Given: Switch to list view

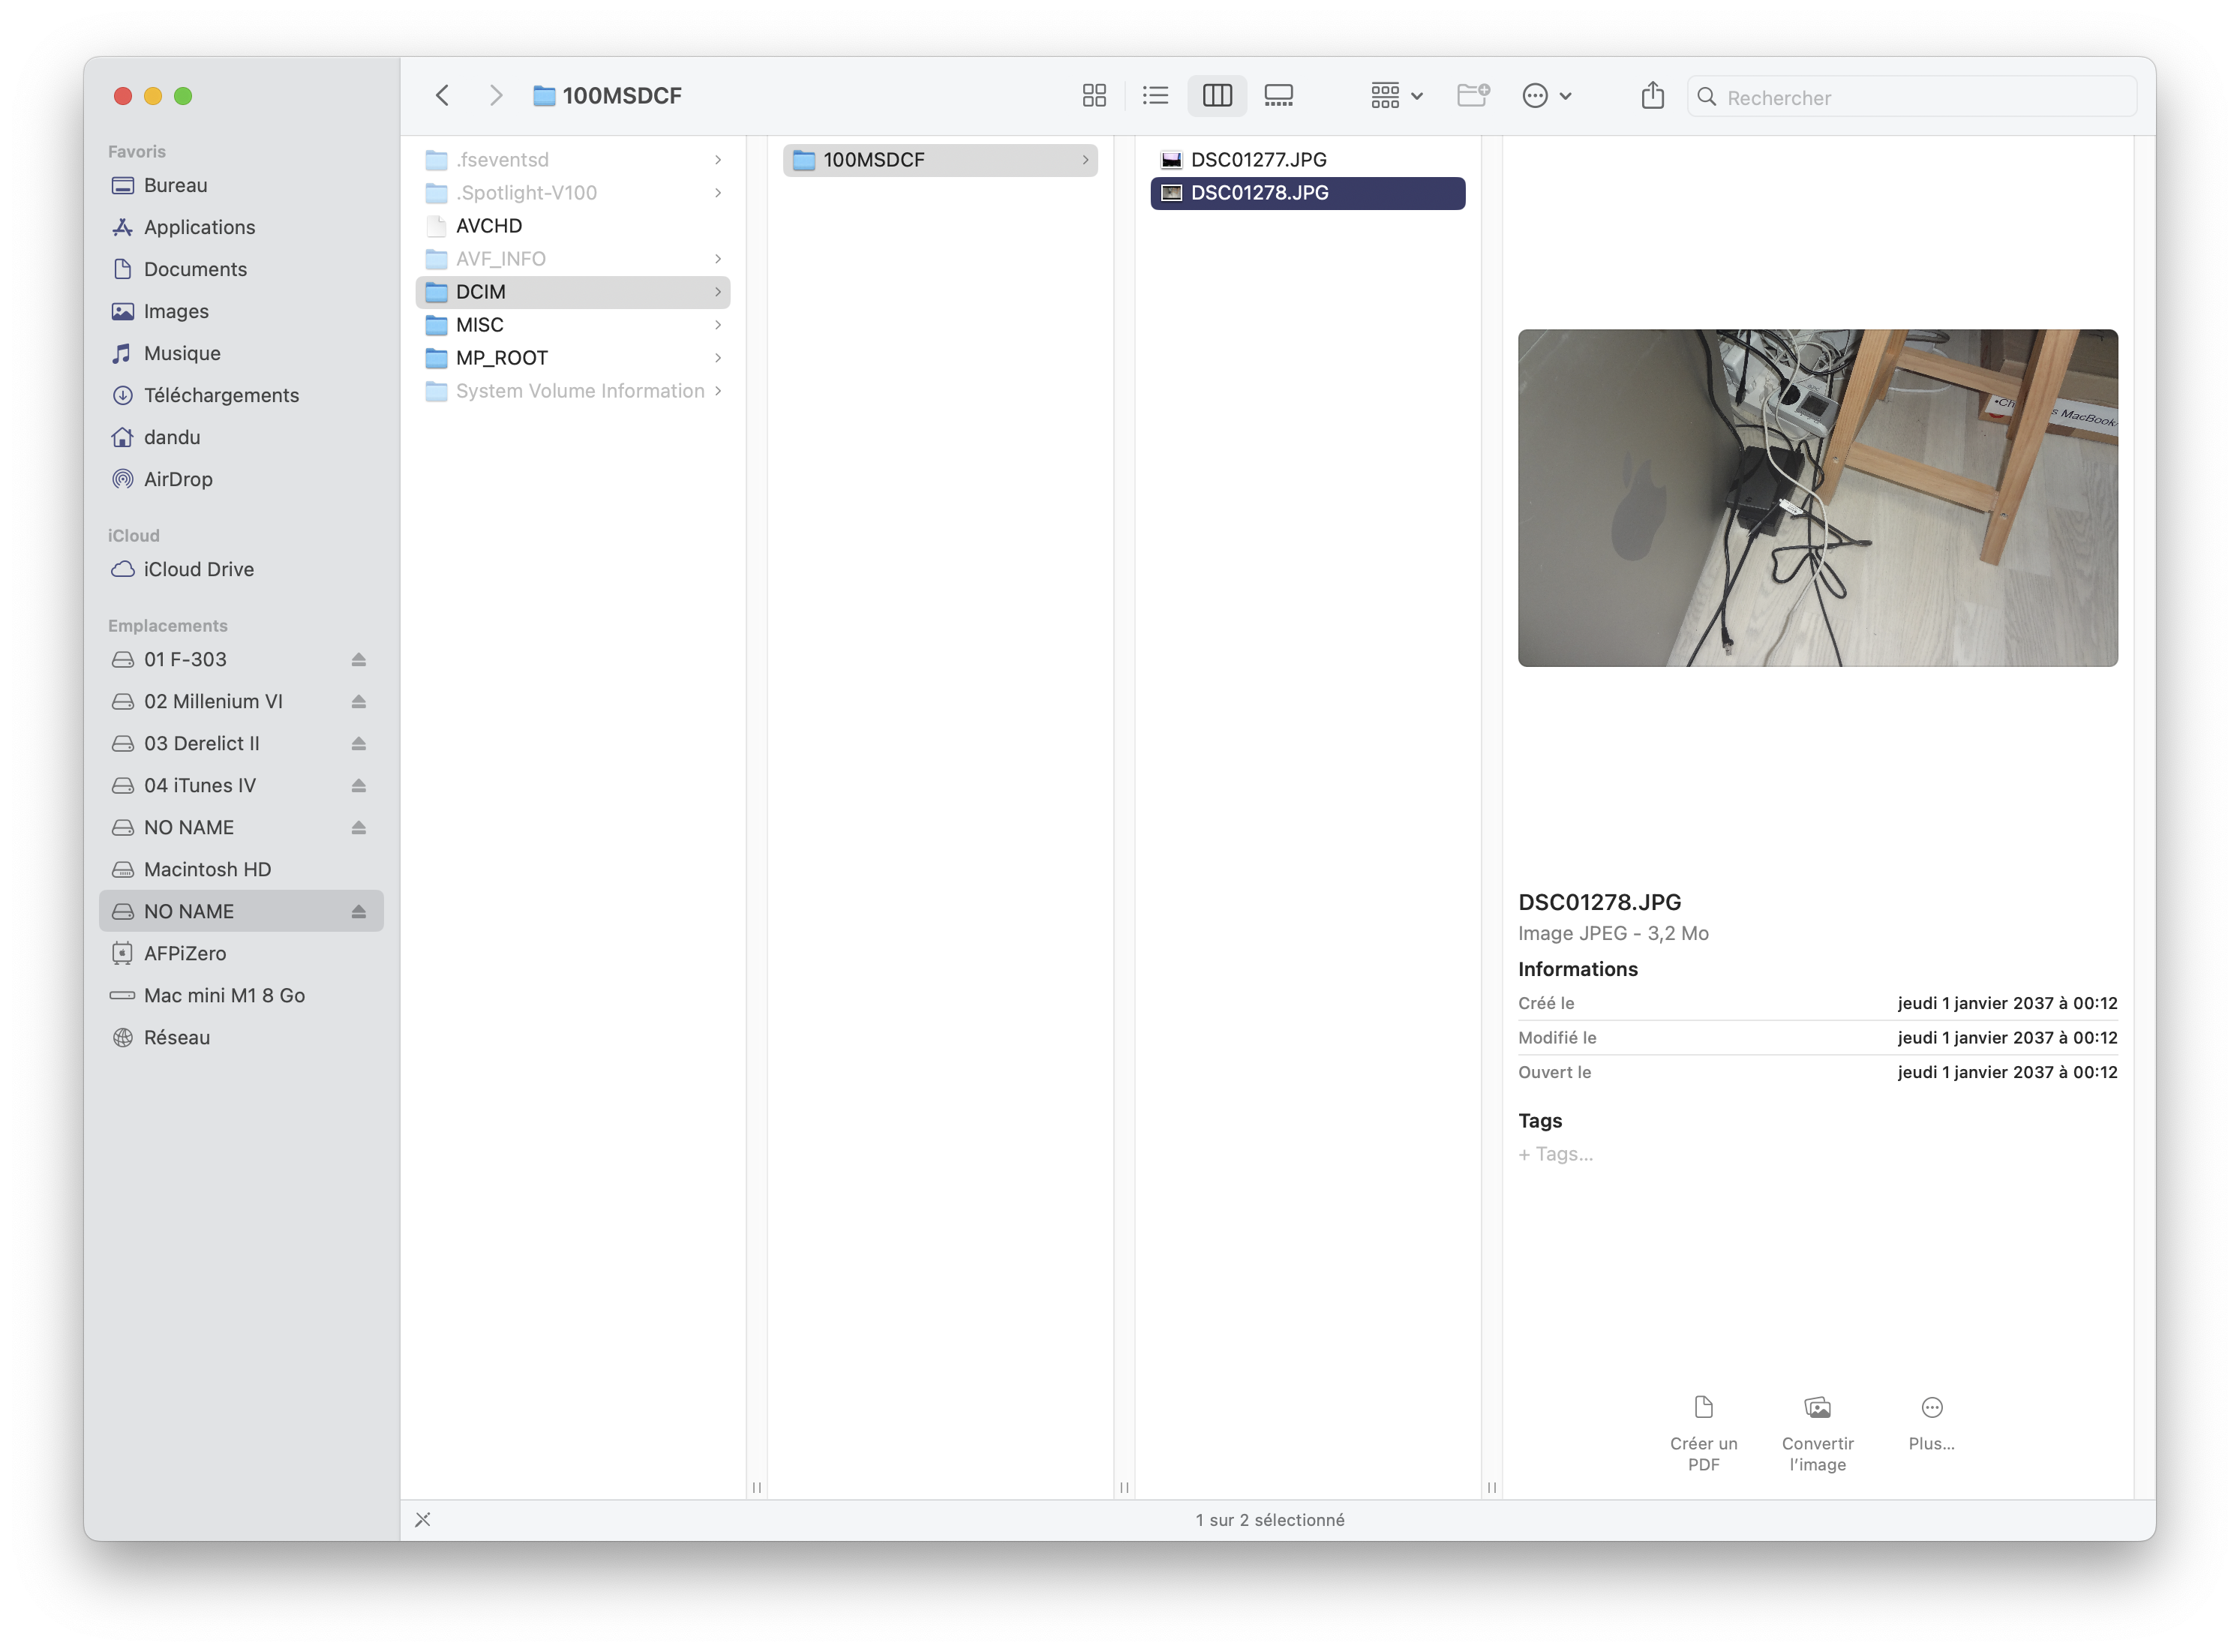Looking at the screenshot, I should [x=1155, y=96].
